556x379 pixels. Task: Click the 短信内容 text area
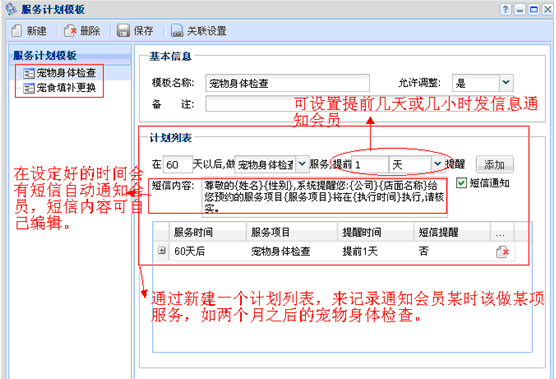(x=324, y=196)
